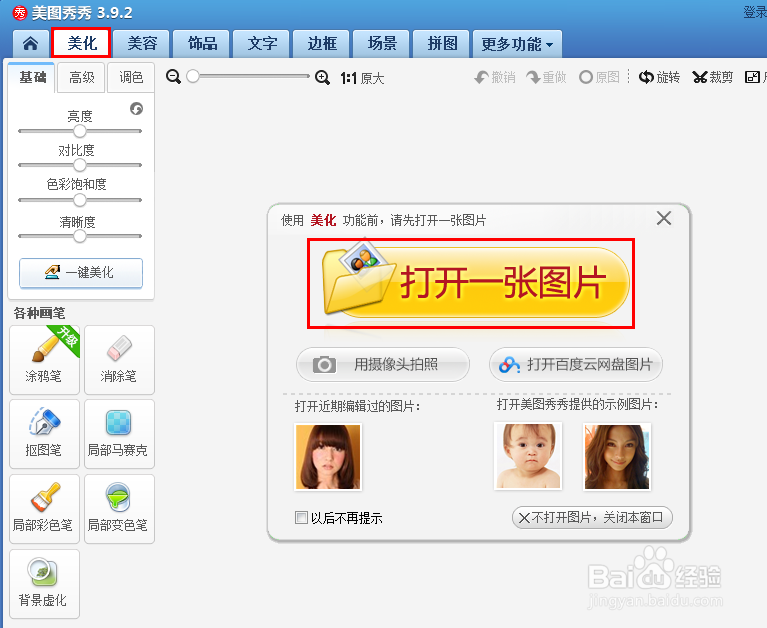Select the 高级 sub-tab
Screen dimensions: 767x628
pyautogui.click(x=82, y=77)
